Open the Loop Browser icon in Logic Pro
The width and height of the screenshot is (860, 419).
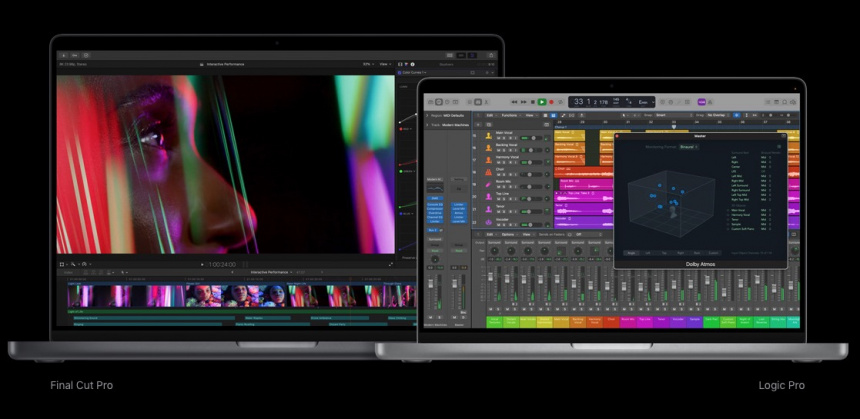785,102
